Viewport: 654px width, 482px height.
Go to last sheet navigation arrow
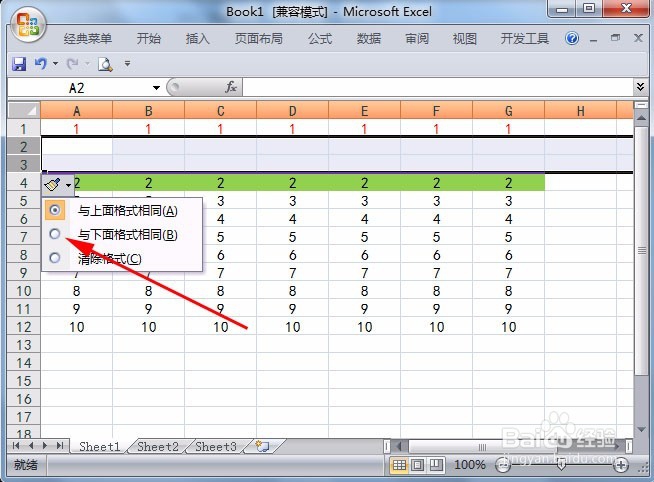pyautogui.click(x=60, y=446)
